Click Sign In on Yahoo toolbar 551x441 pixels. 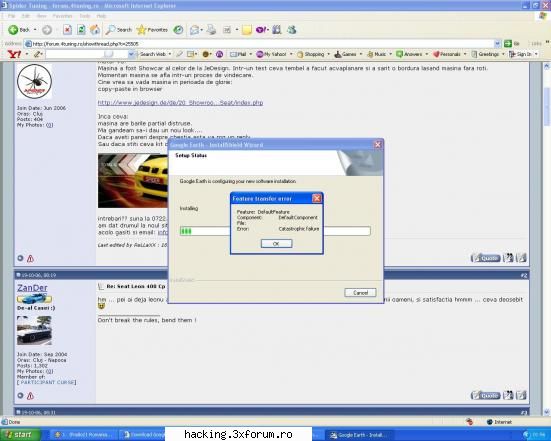520,54
